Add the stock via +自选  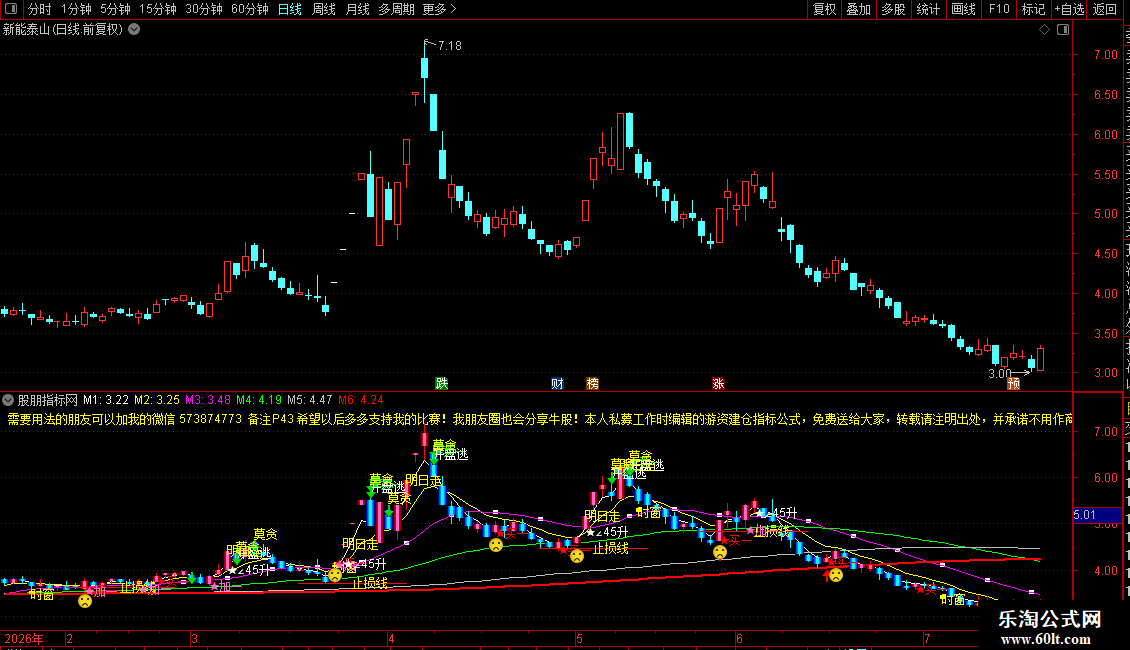(x=1069, y=9)
